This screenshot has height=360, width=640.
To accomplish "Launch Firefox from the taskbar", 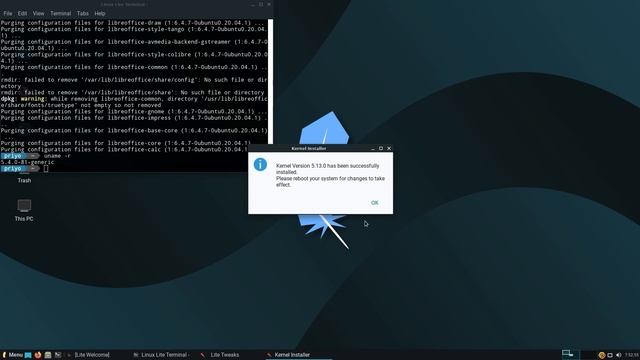I will 38,355.
